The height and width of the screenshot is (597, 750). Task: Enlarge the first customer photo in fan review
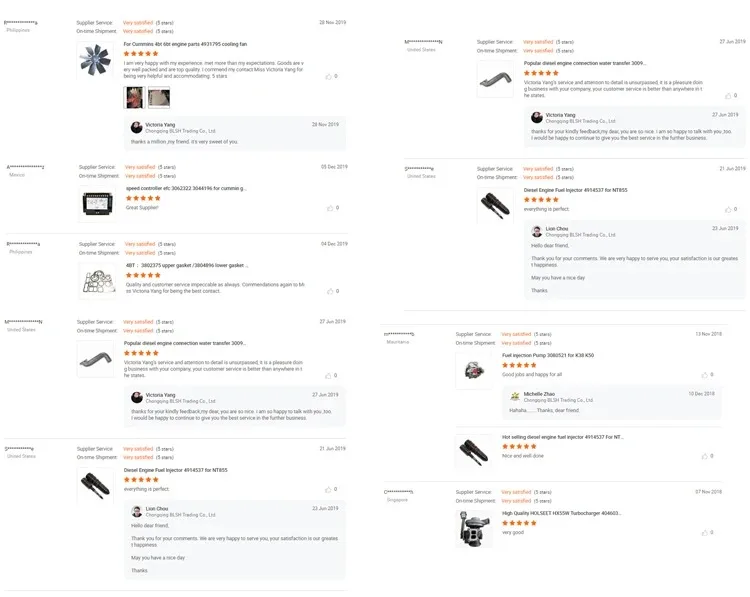pos(133,97)
